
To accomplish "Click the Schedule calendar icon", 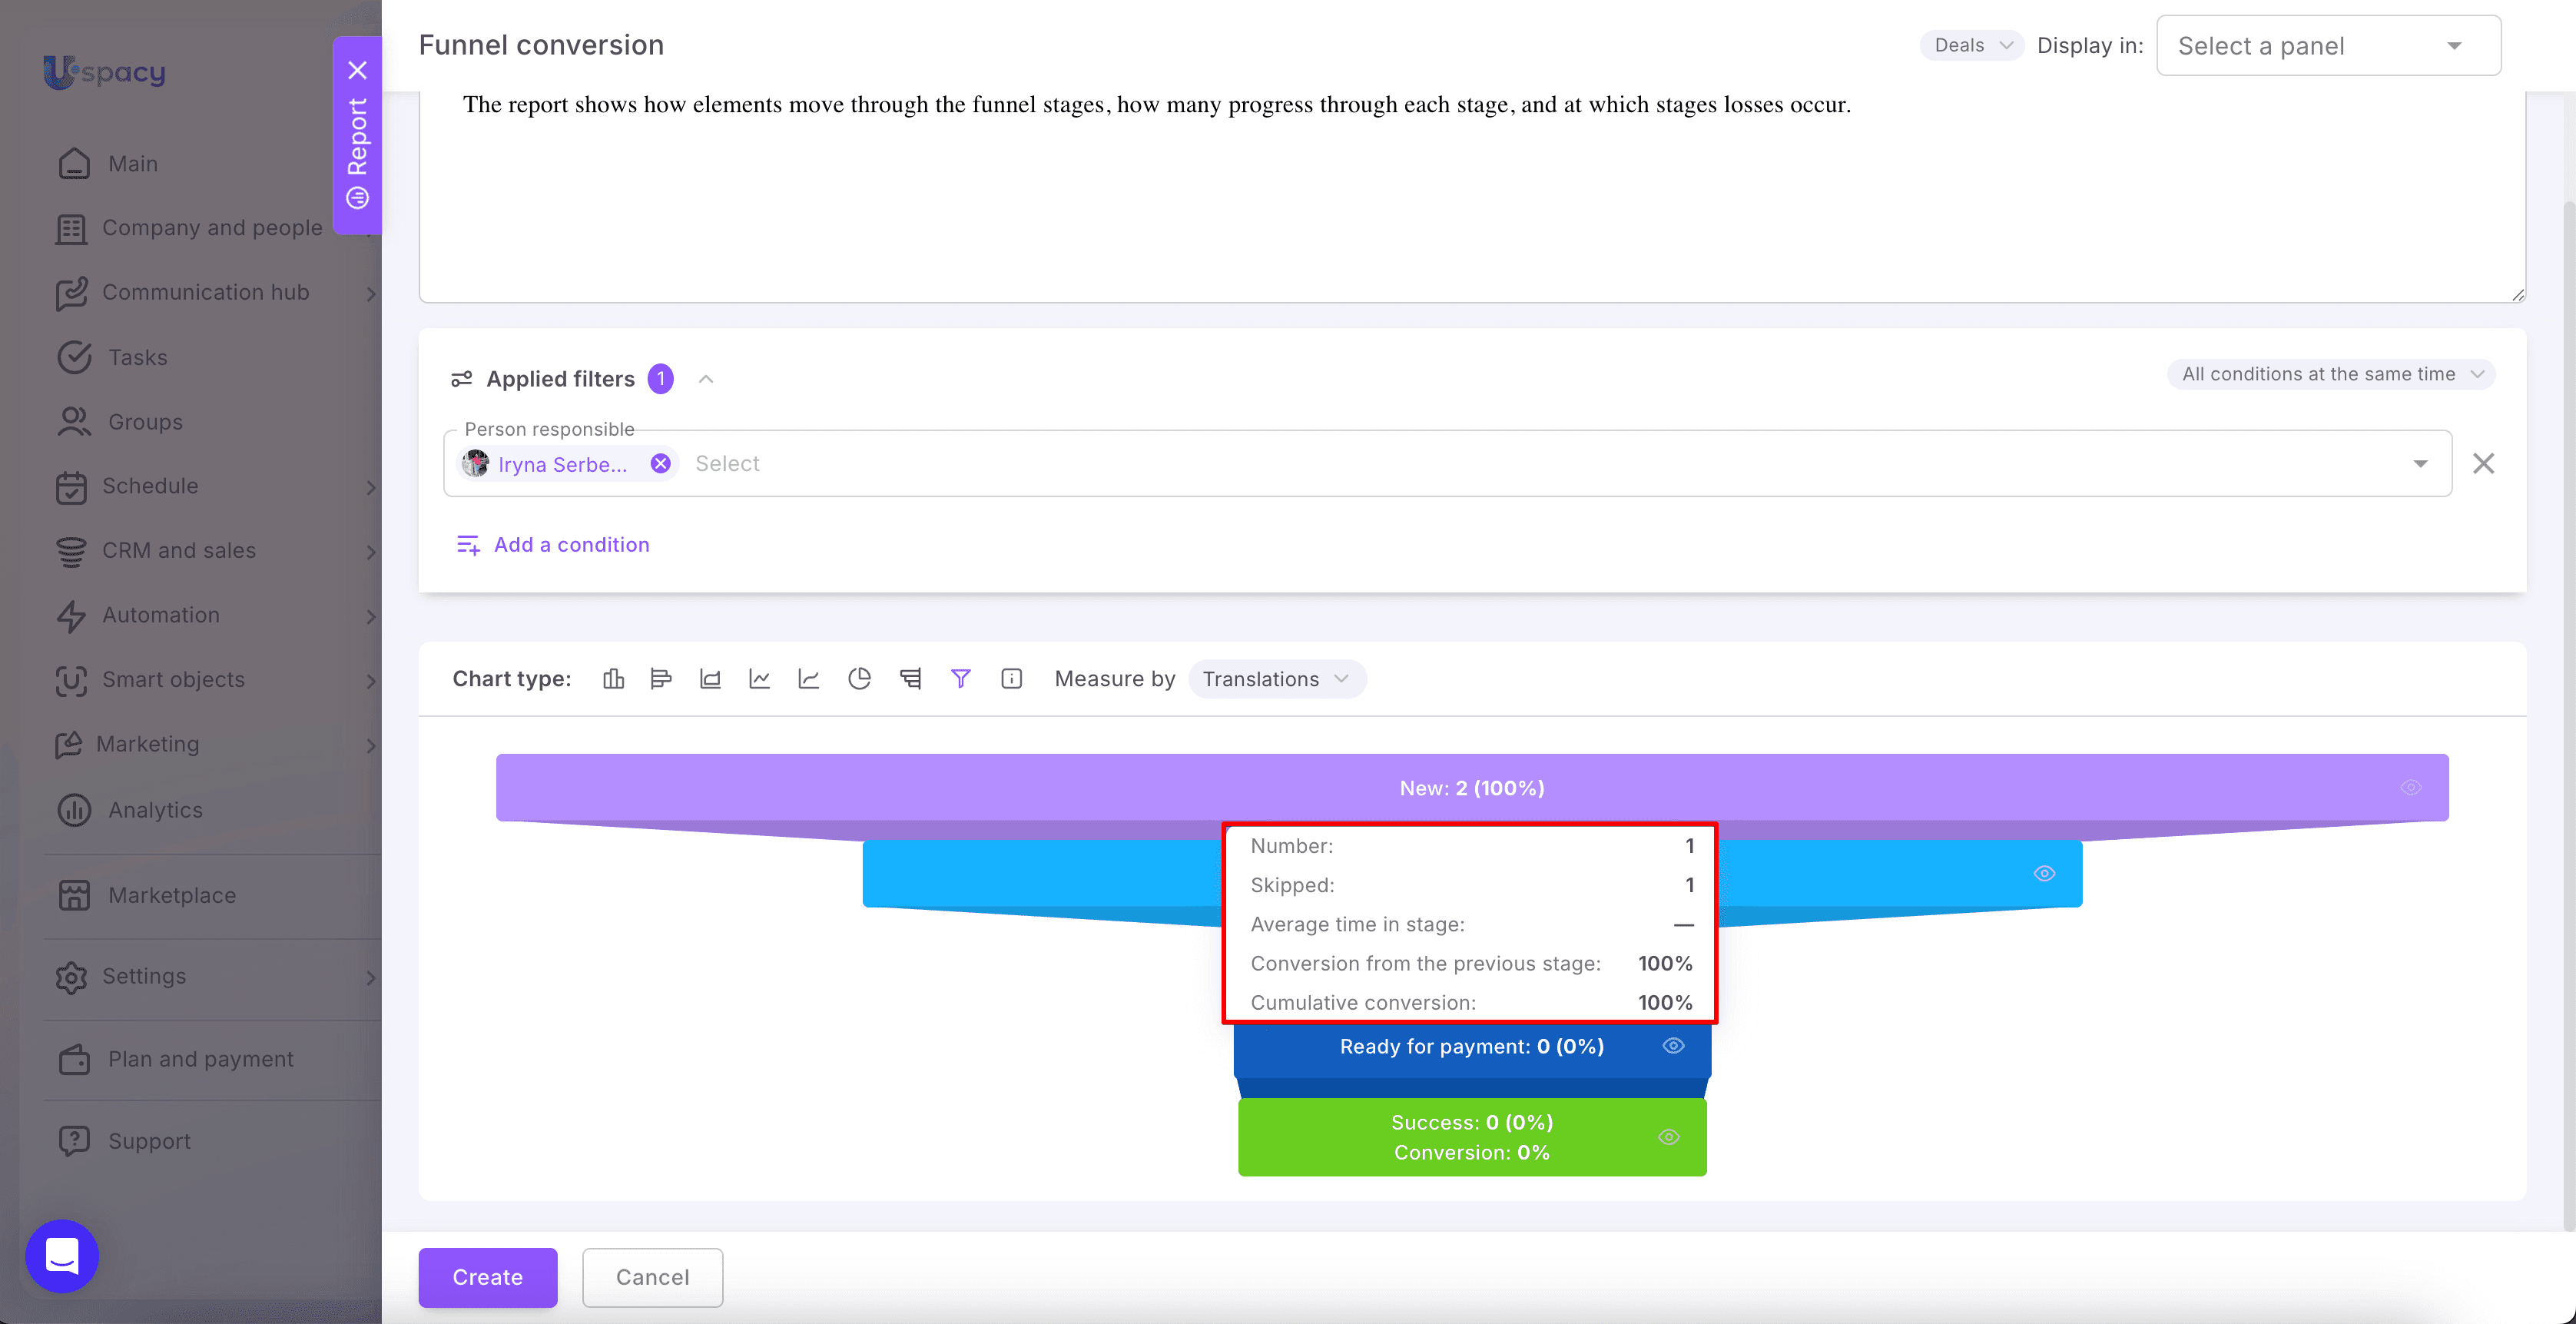I will tap(71, 487).
